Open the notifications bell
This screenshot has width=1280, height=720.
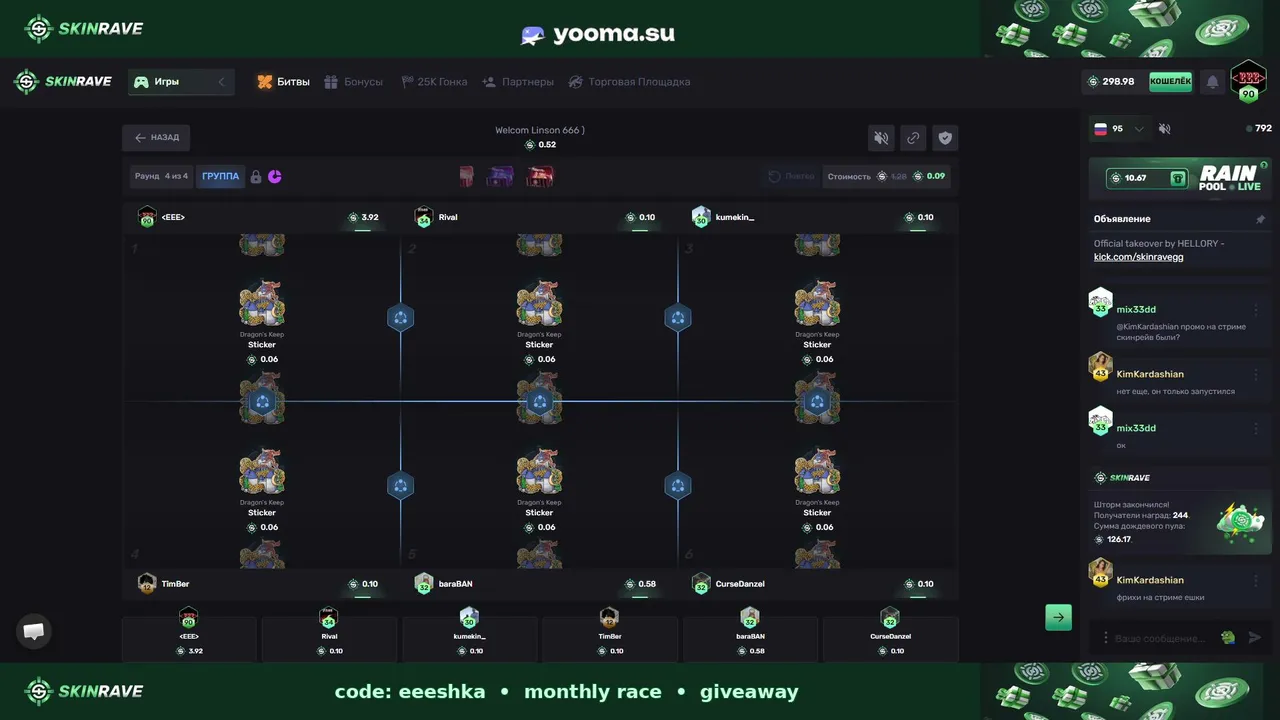click(x=1212, y=82)
